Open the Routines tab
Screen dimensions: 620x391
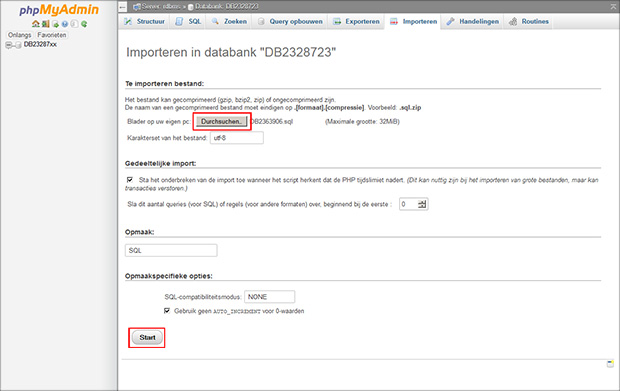529,21
